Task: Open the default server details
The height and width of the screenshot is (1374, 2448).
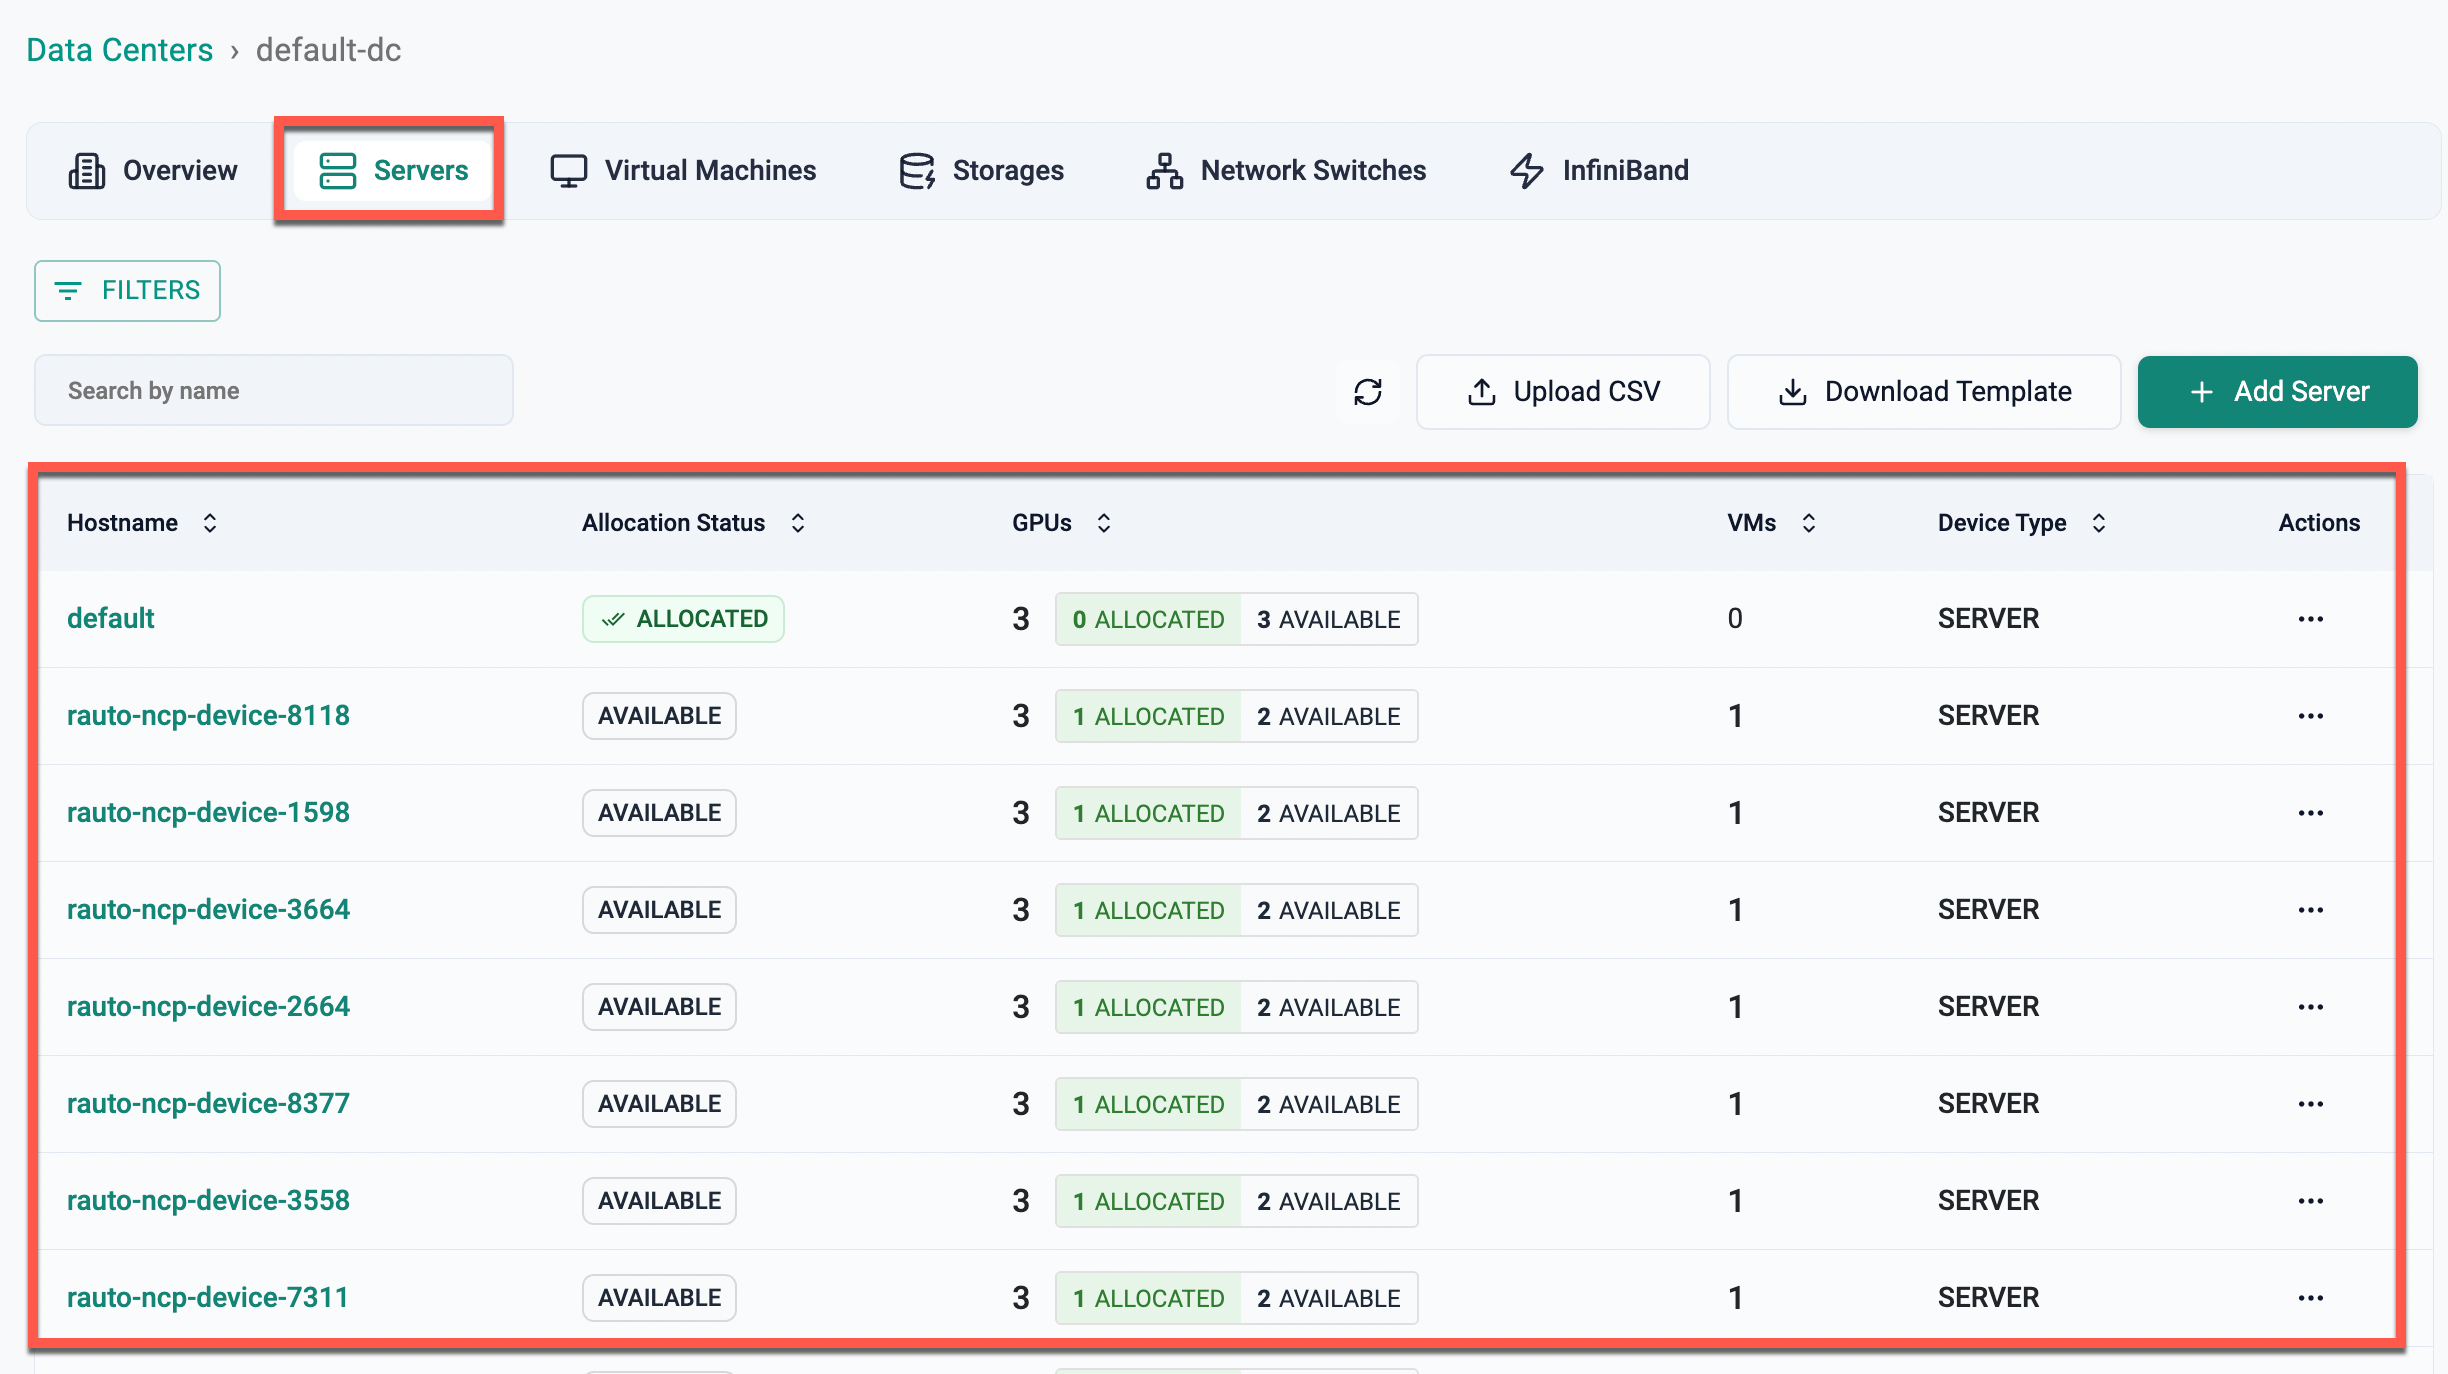Action: 110,619
